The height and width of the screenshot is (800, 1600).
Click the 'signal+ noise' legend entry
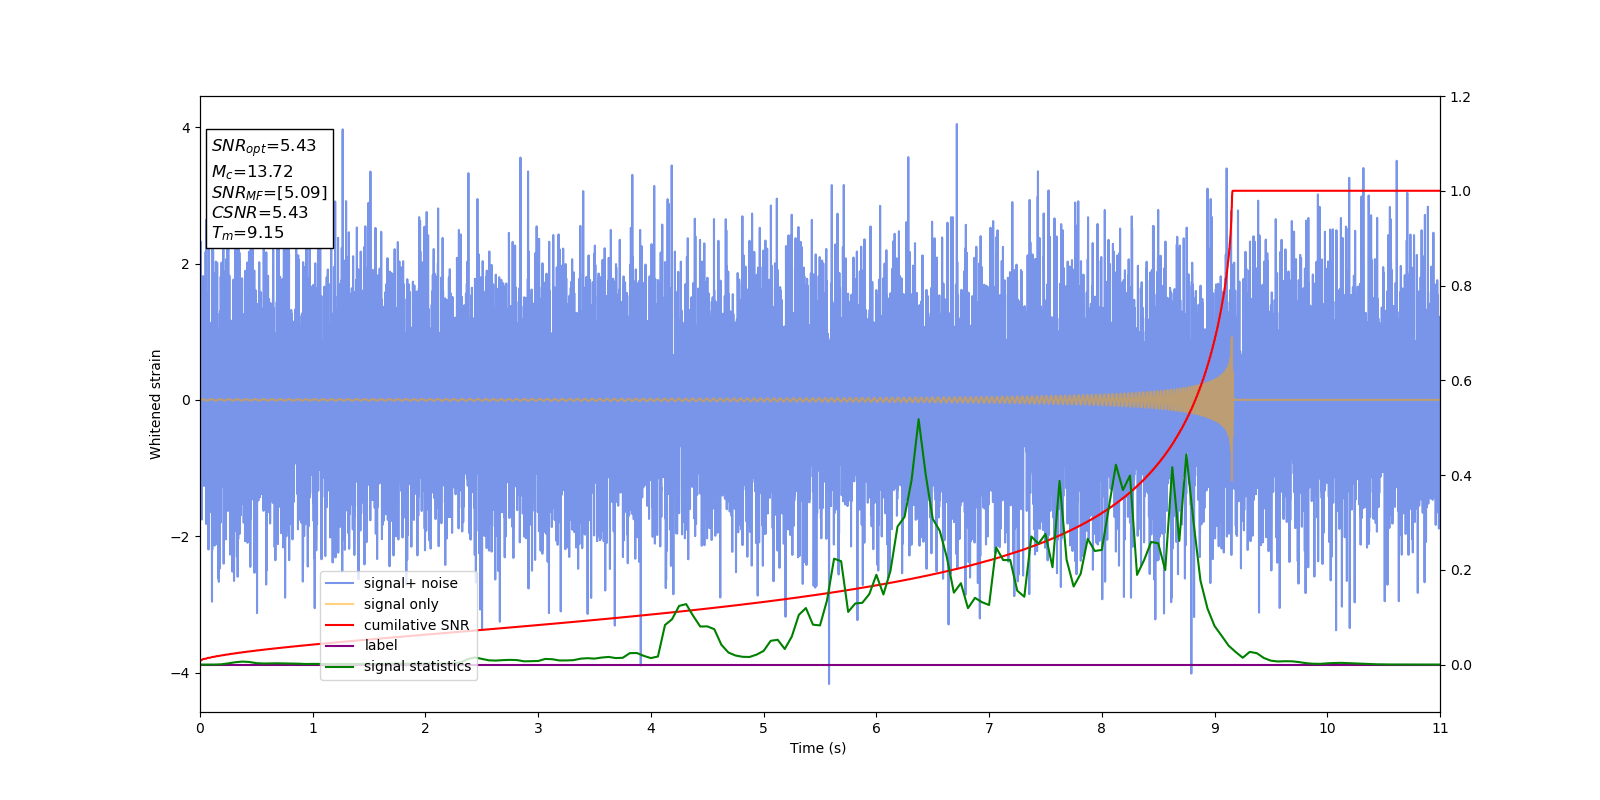[411, 583]
